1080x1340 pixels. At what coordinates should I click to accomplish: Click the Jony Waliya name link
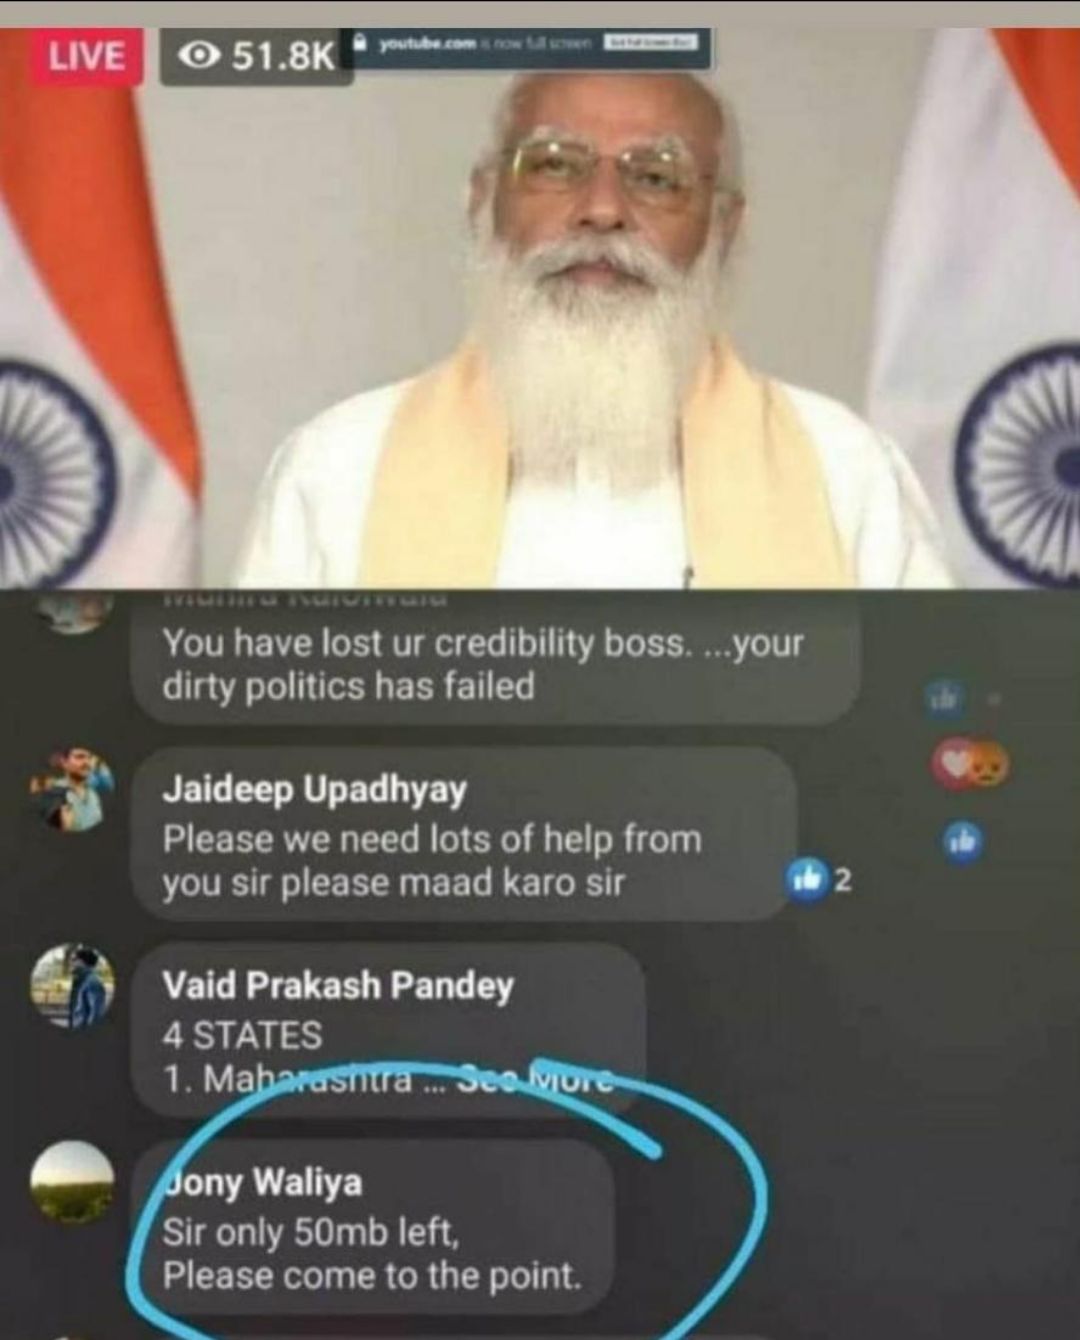point(262,1182)
